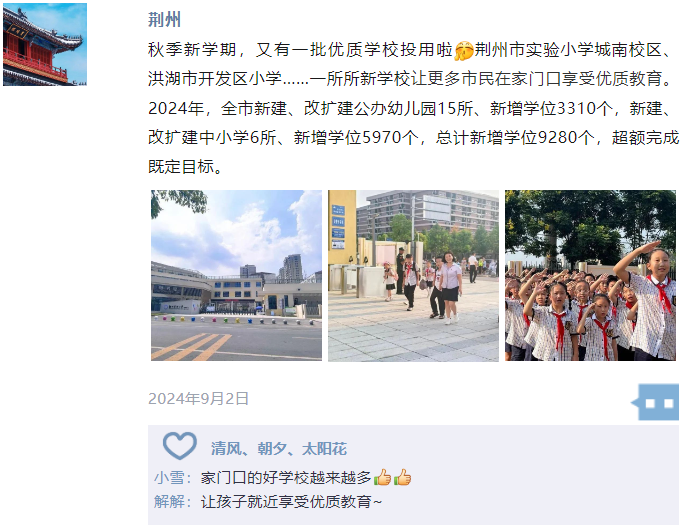View the school building photo thumbnail
The width and height of the screenshot is (681, 527).
click(236, 275)
